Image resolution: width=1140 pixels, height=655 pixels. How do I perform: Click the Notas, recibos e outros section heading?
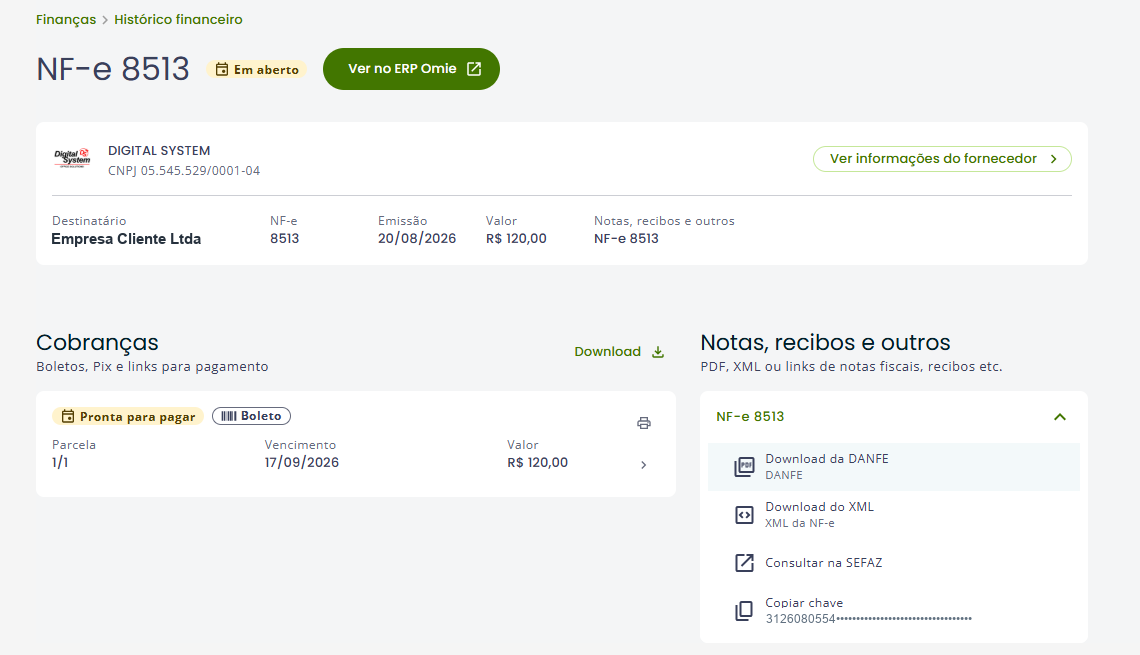click(x=825, y=342)
